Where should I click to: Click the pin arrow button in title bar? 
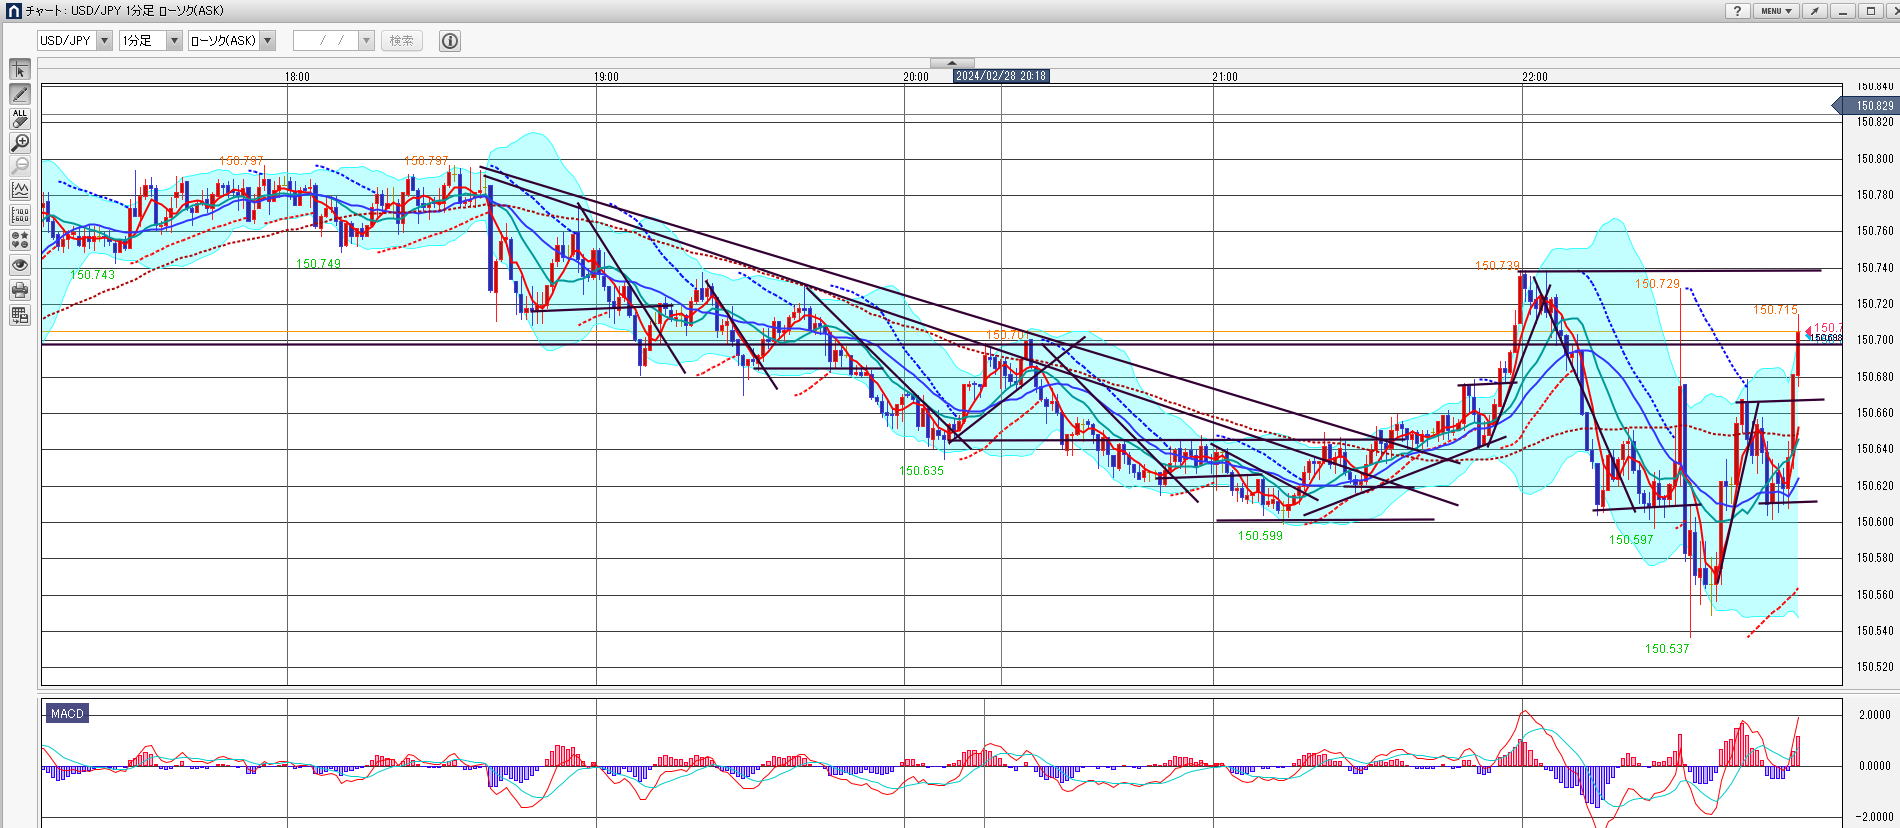tap(1814, 11)
